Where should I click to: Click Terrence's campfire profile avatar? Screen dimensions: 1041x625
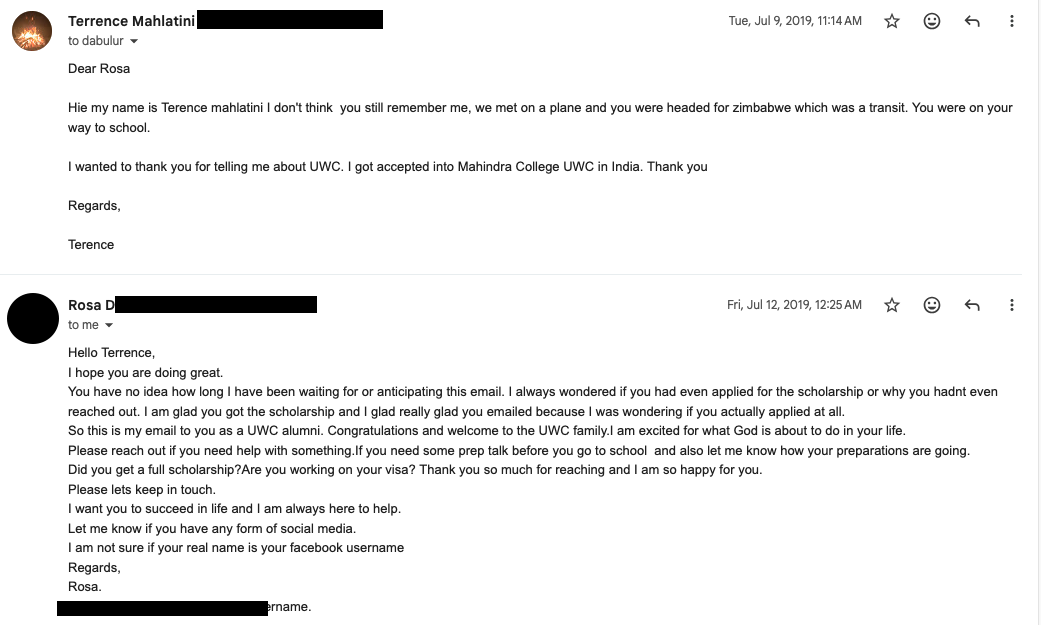(32, 31)
